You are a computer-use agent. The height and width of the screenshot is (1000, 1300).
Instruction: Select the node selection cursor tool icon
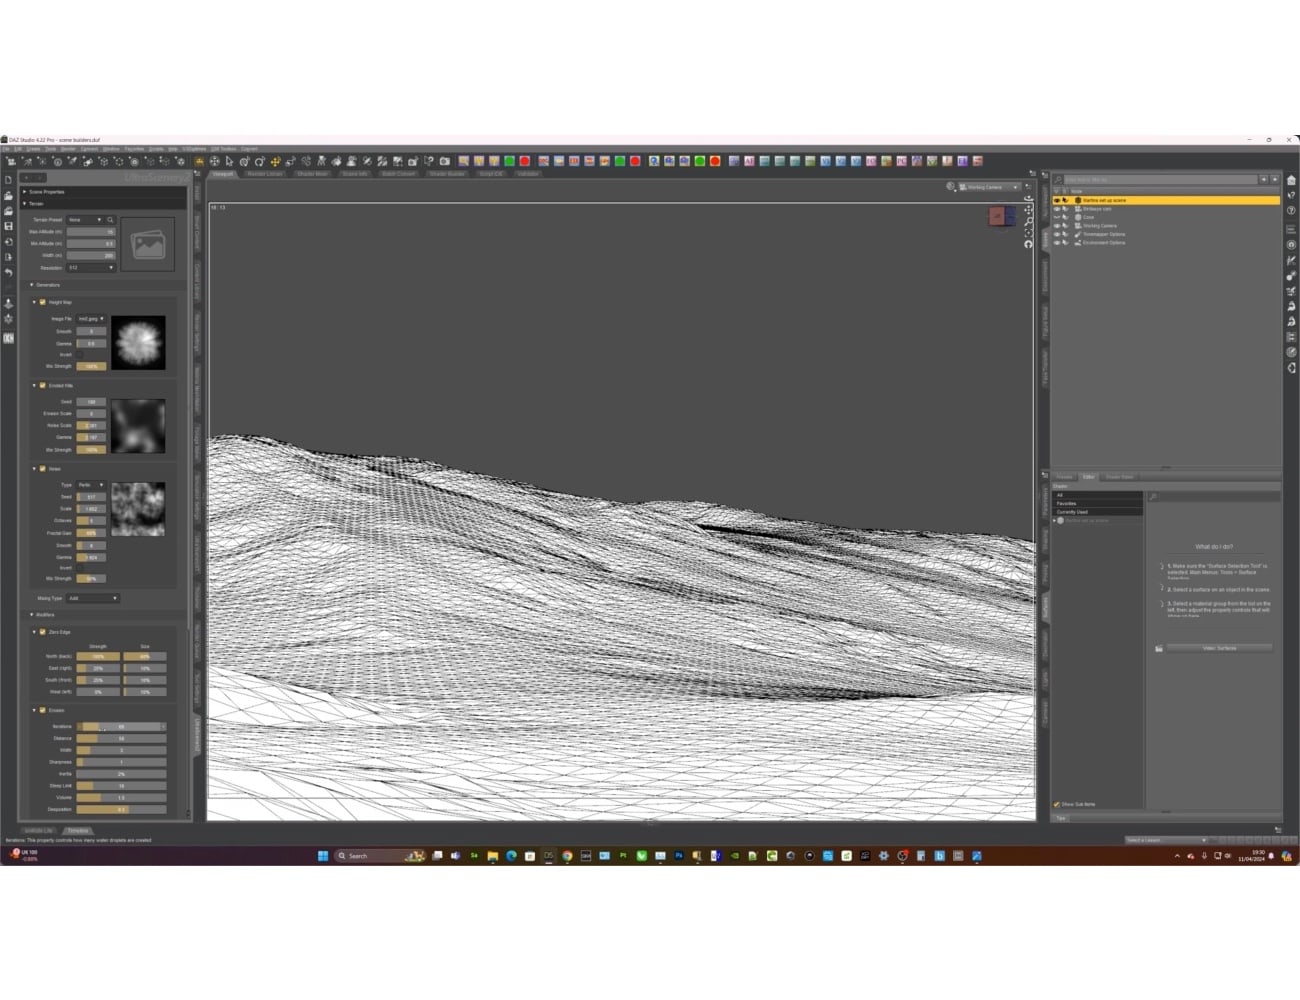pyautogui.click(x=229, y=161)
